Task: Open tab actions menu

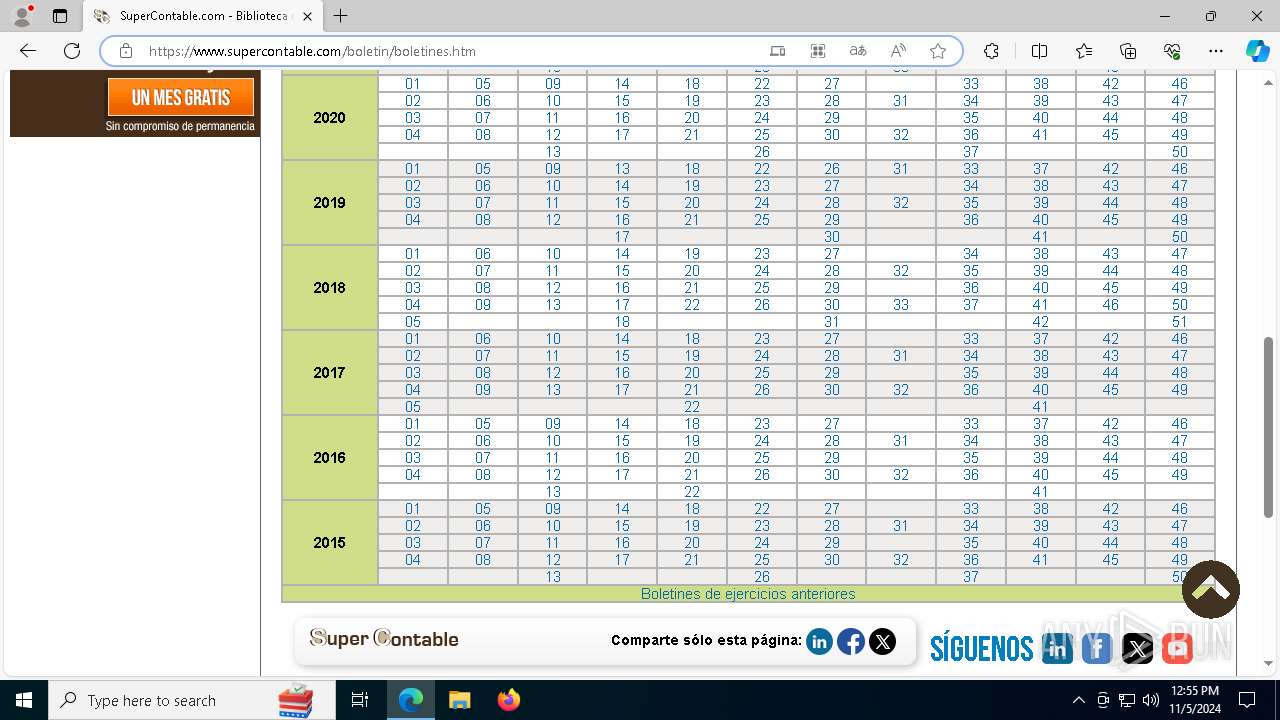Action: pos(60,16)
